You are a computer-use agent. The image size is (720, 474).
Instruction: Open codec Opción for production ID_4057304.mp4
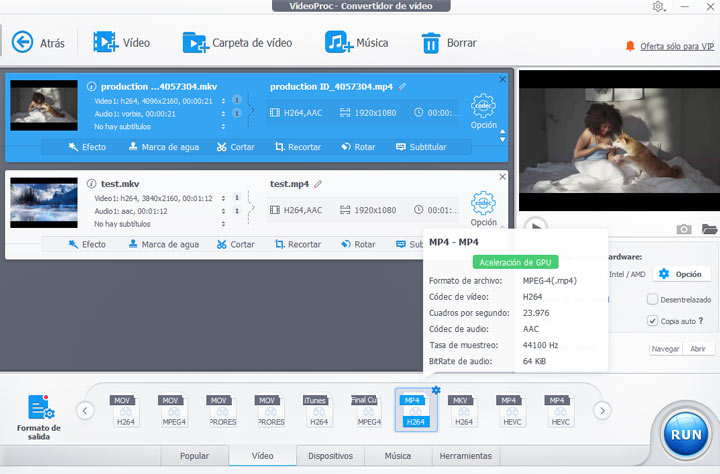click(484, 111)
